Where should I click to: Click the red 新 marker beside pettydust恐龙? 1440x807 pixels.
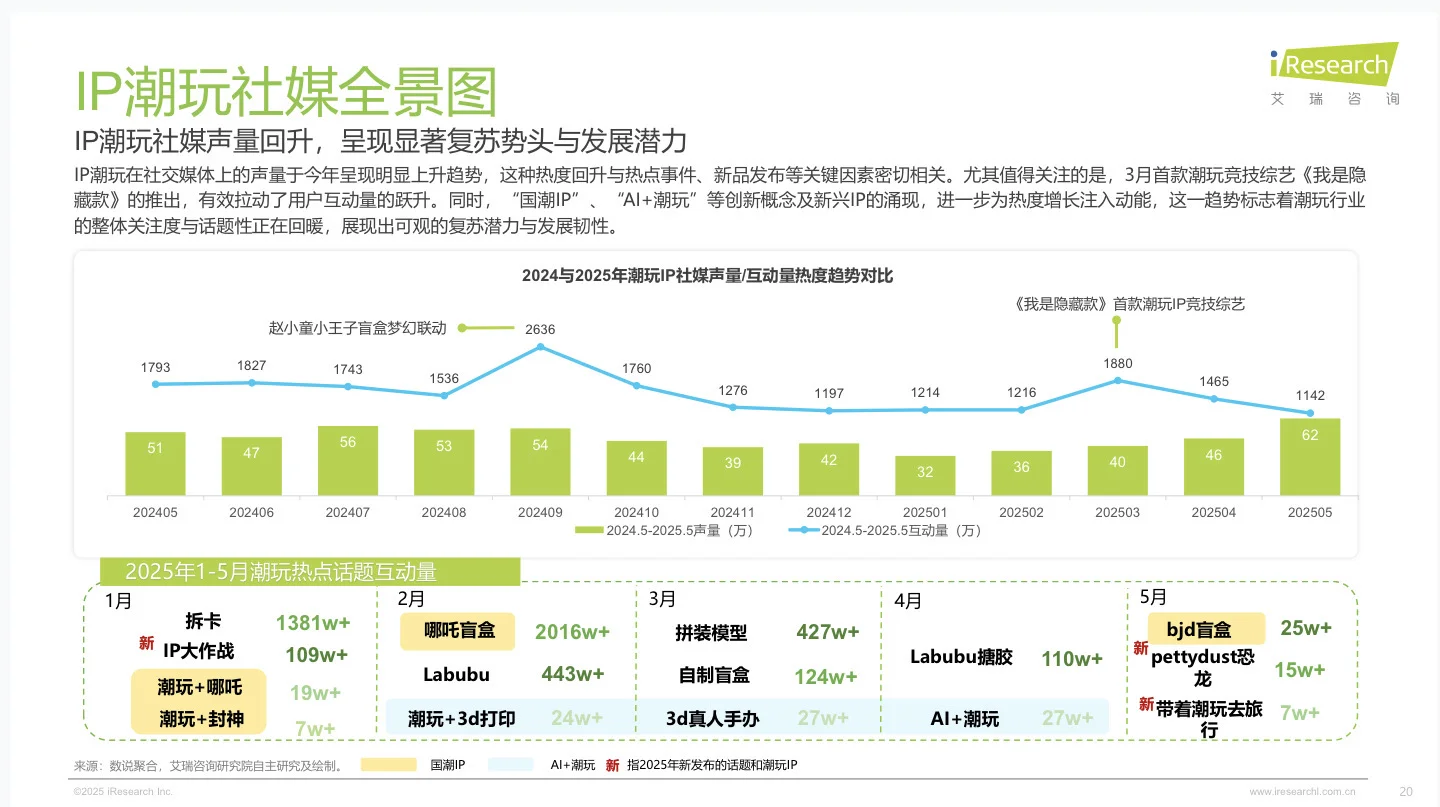click(x=1140, y=649)
